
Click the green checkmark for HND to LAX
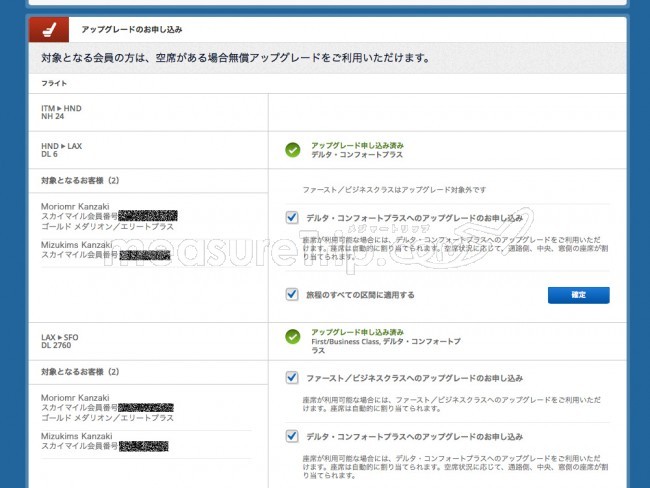(x=293, y=150)
